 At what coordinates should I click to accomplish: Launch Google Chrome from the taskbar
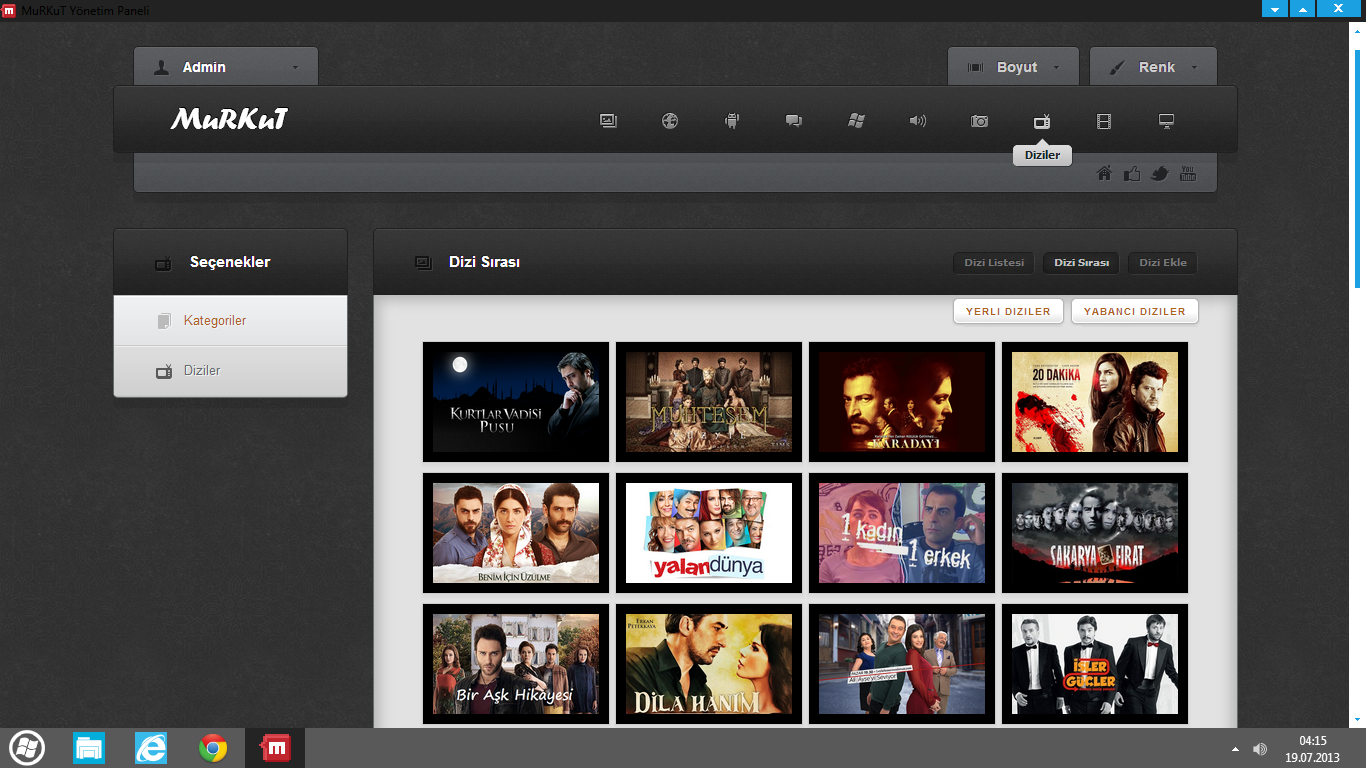tap(213, 748)
